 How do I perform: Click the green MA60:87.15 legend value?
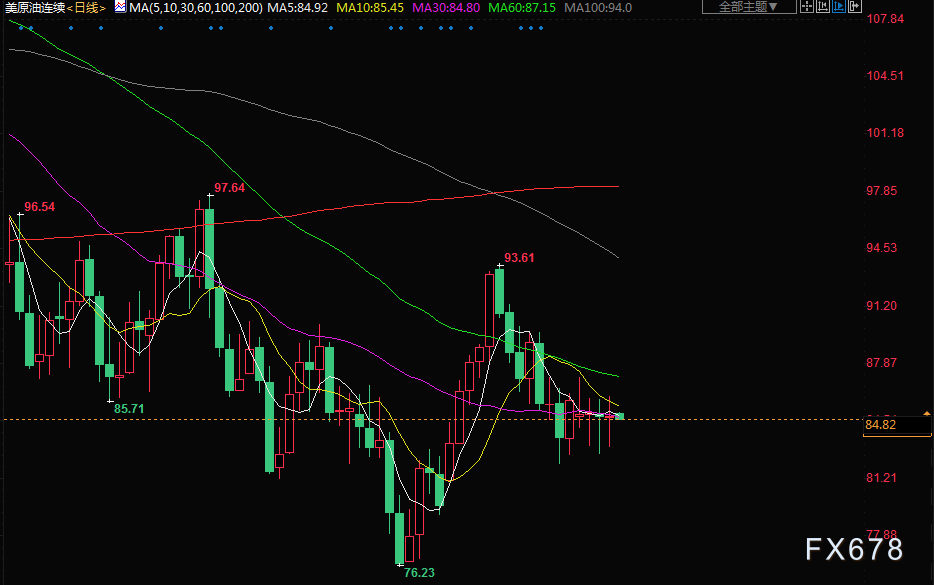tap(521, 7)
